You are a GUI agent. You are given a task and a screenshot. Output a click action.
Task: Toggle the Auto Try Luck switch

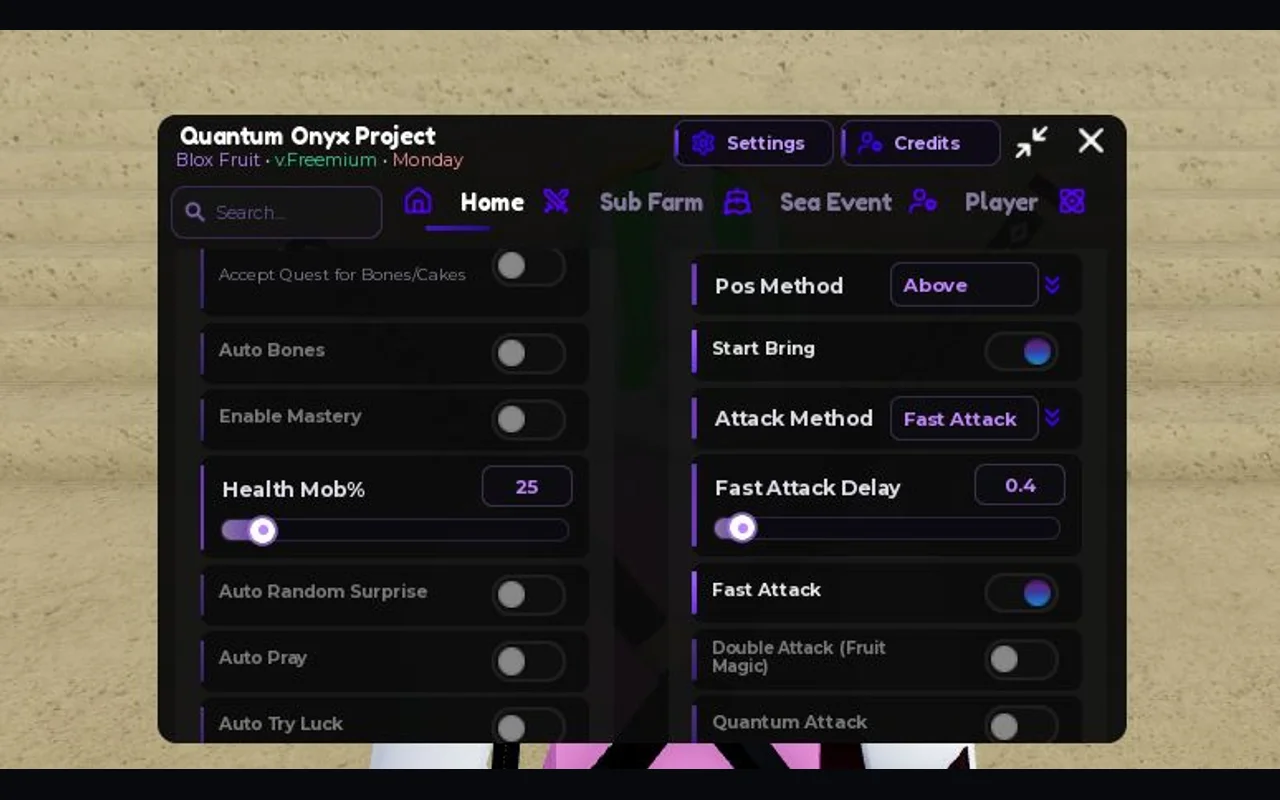point(528,727)
